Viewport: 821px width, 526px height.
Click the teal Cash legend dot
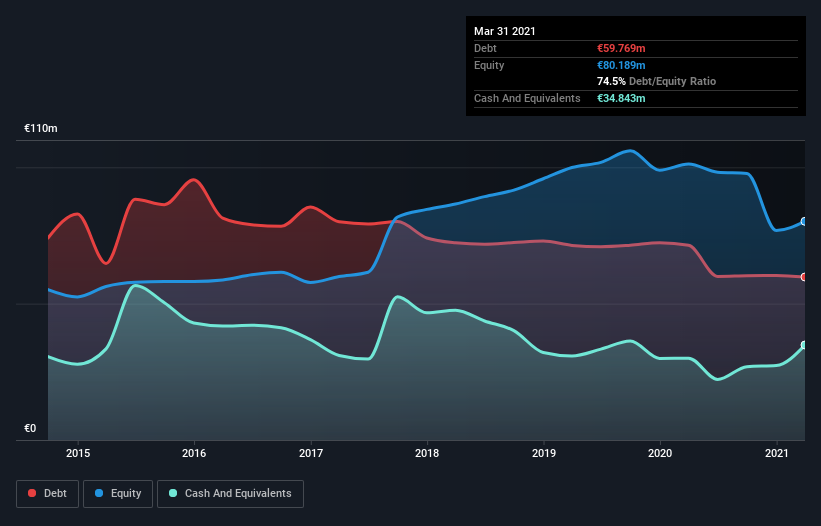pyautogui.click(x=173, y=493)
